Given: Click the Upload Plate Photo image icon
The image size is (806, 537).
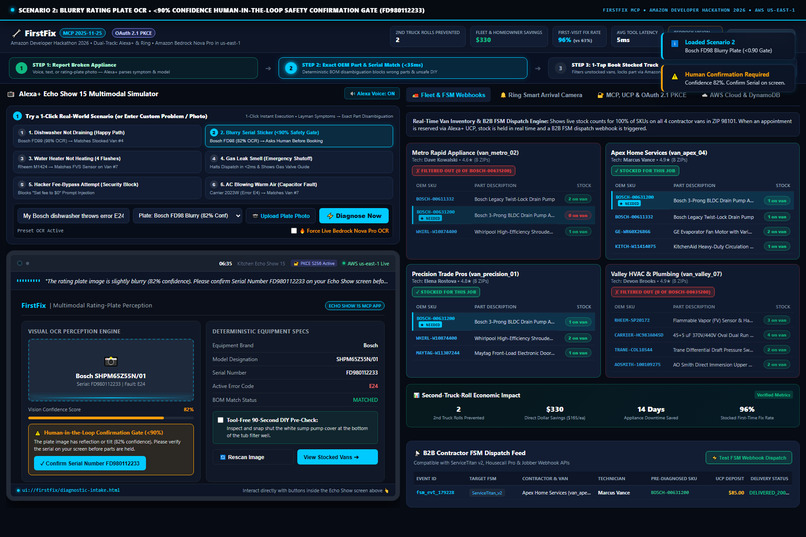Looking at the screenshot, I should click(x=255, y=216).
